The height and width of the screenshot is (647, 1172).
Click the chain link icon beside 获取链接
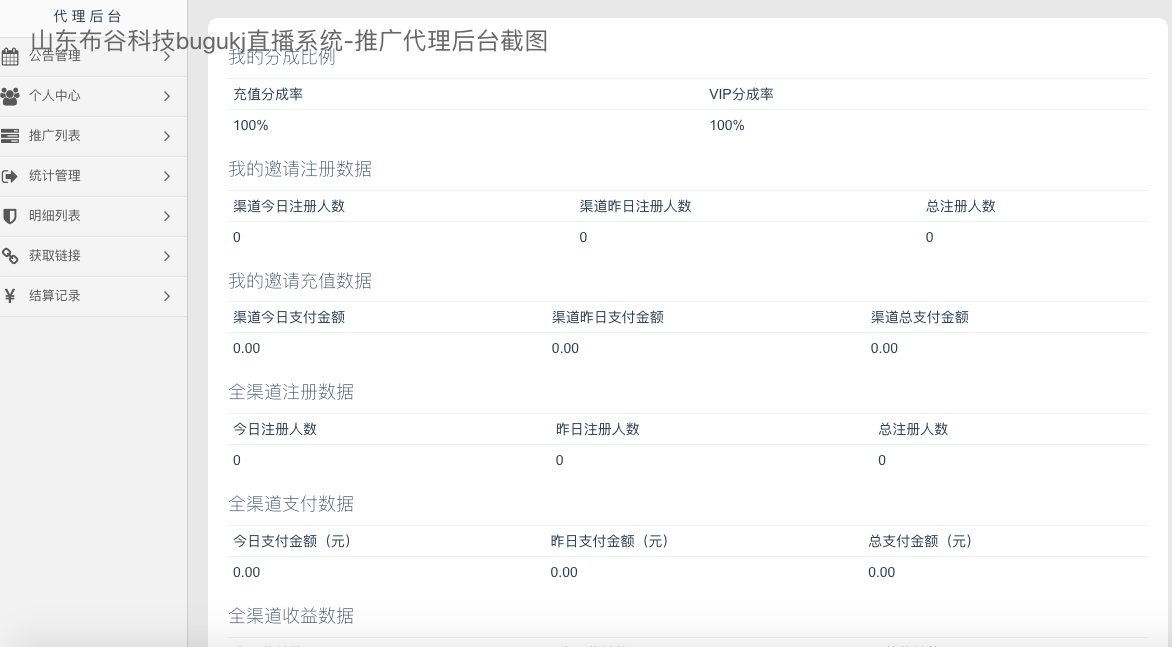click(x=10, y=256)
